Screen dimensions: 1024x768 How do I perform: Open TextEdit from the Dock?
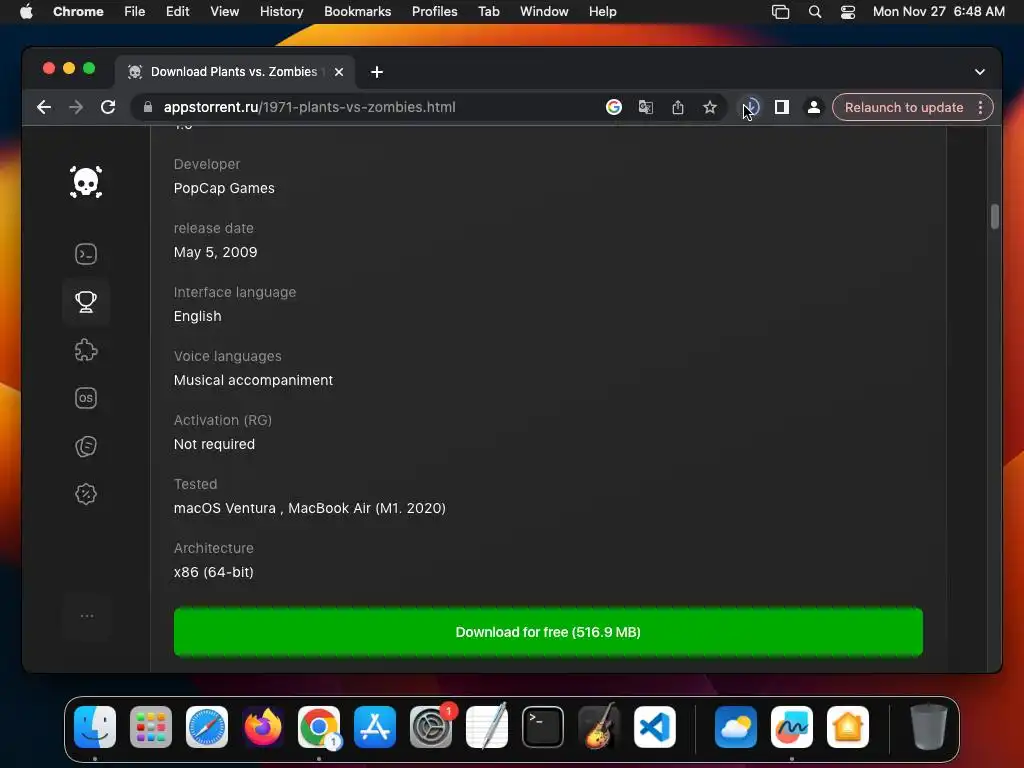[487, 727]
